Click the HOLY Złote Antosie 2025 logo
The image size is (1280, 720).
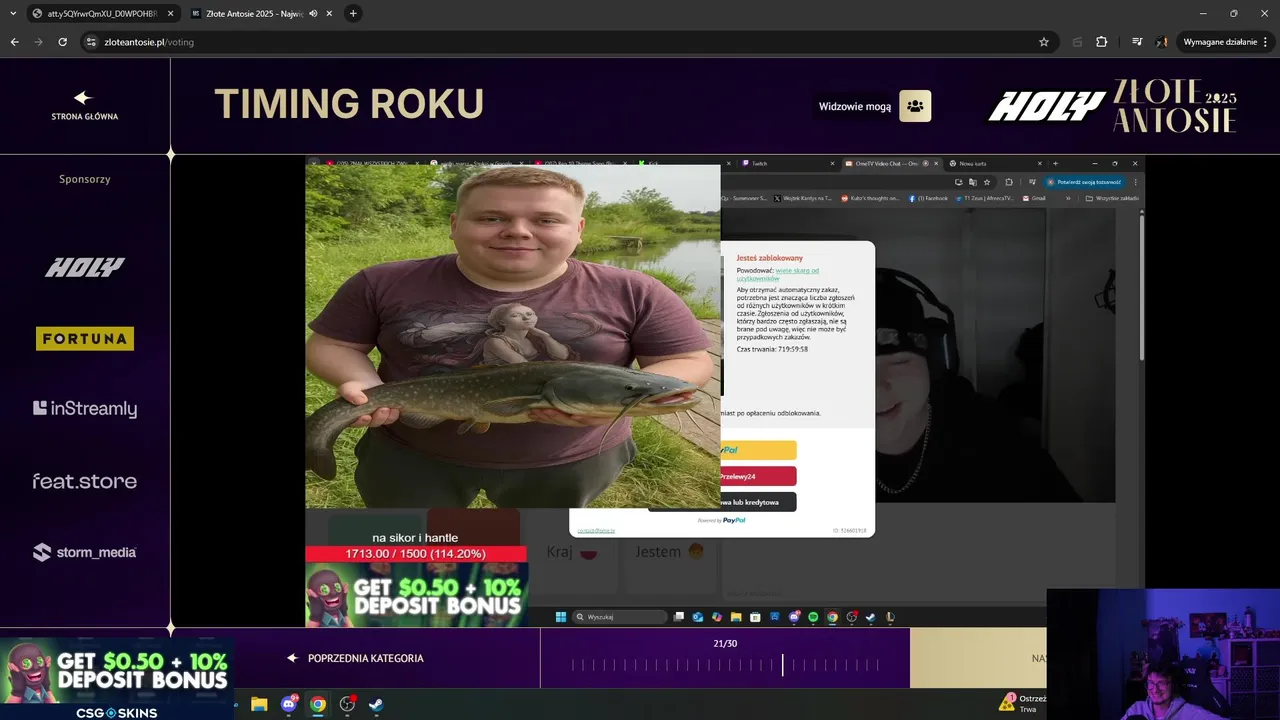click(x=1113, y=106)
